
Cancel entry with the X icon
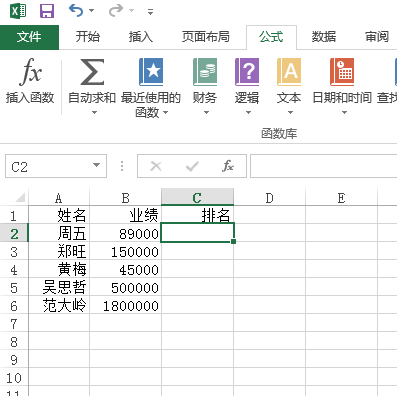tap(156, 166)
